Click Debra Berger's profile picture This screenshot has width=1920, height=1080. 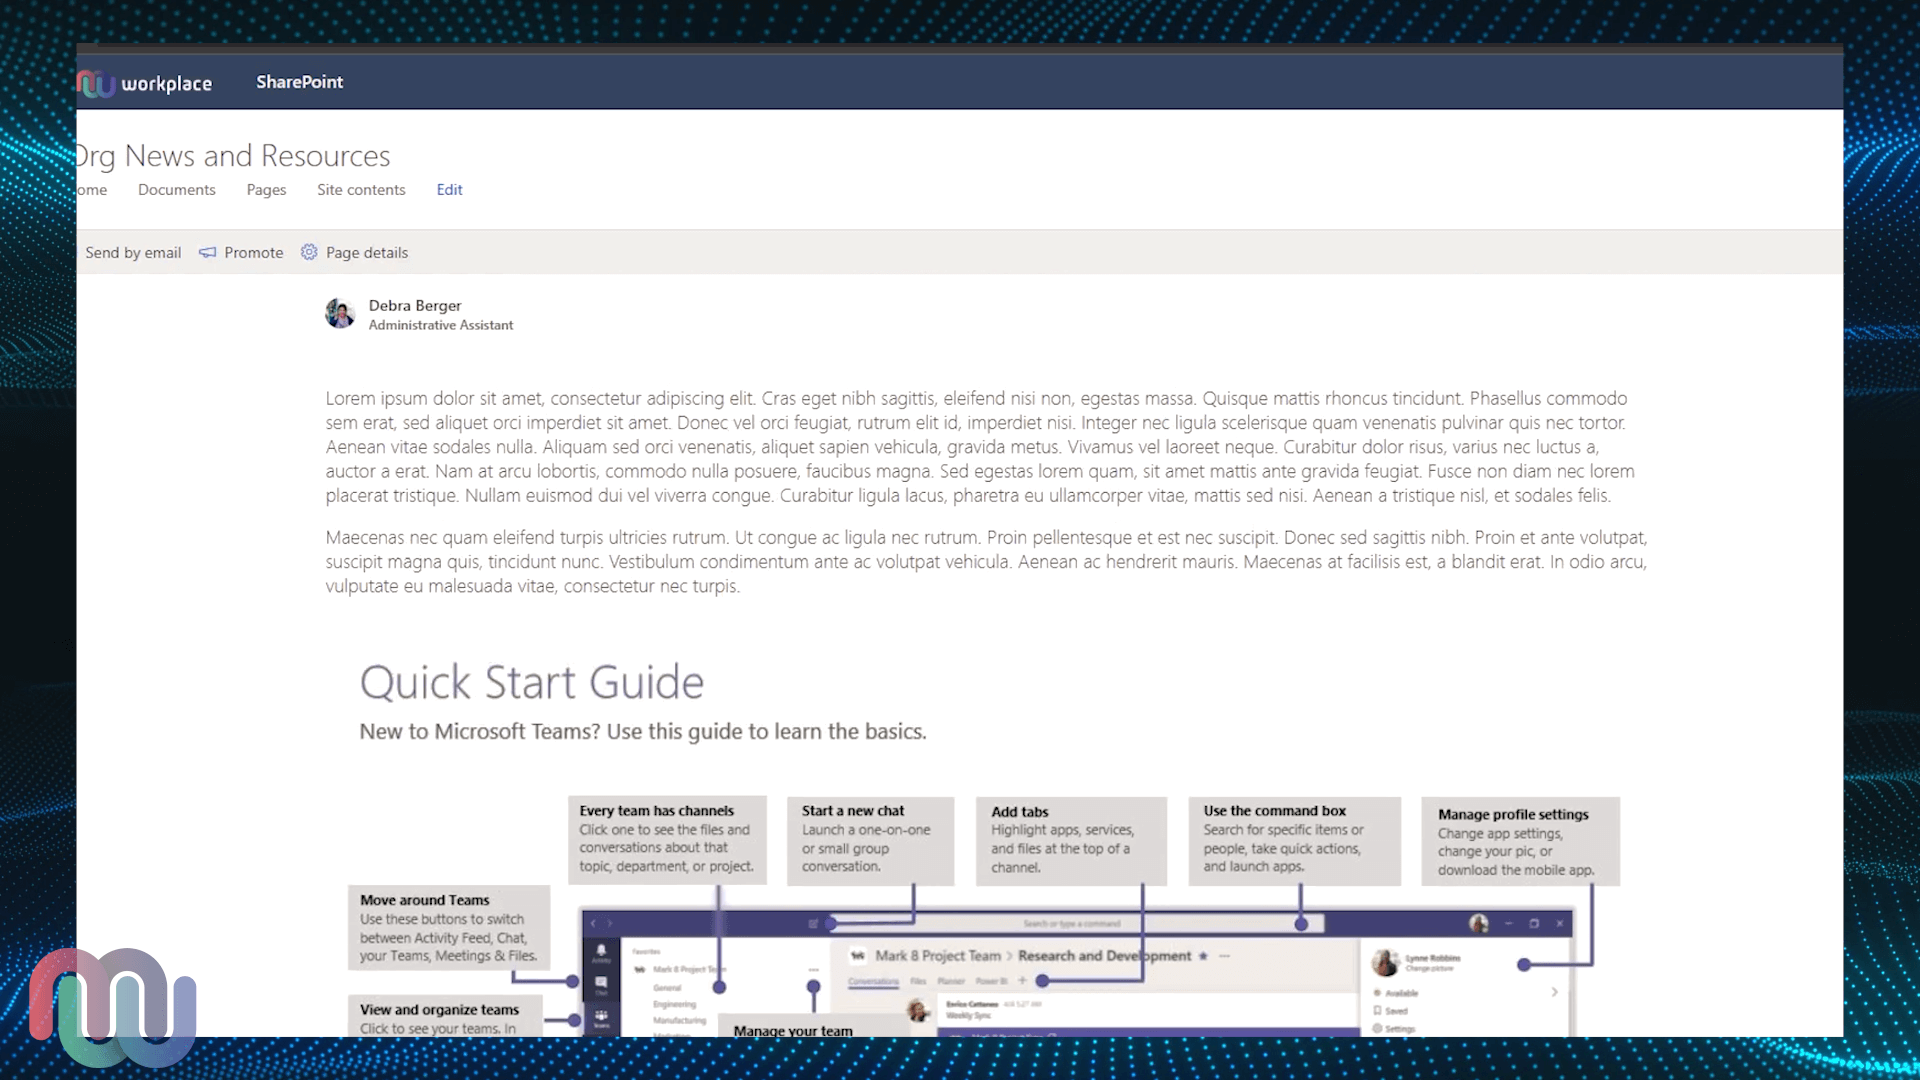point(340,314)
